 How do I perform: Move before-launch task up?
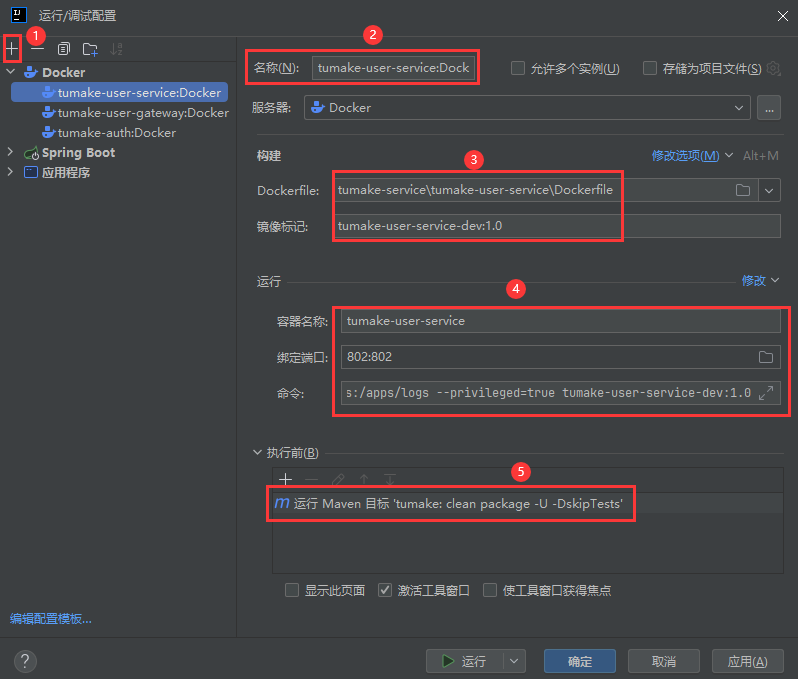364,479
